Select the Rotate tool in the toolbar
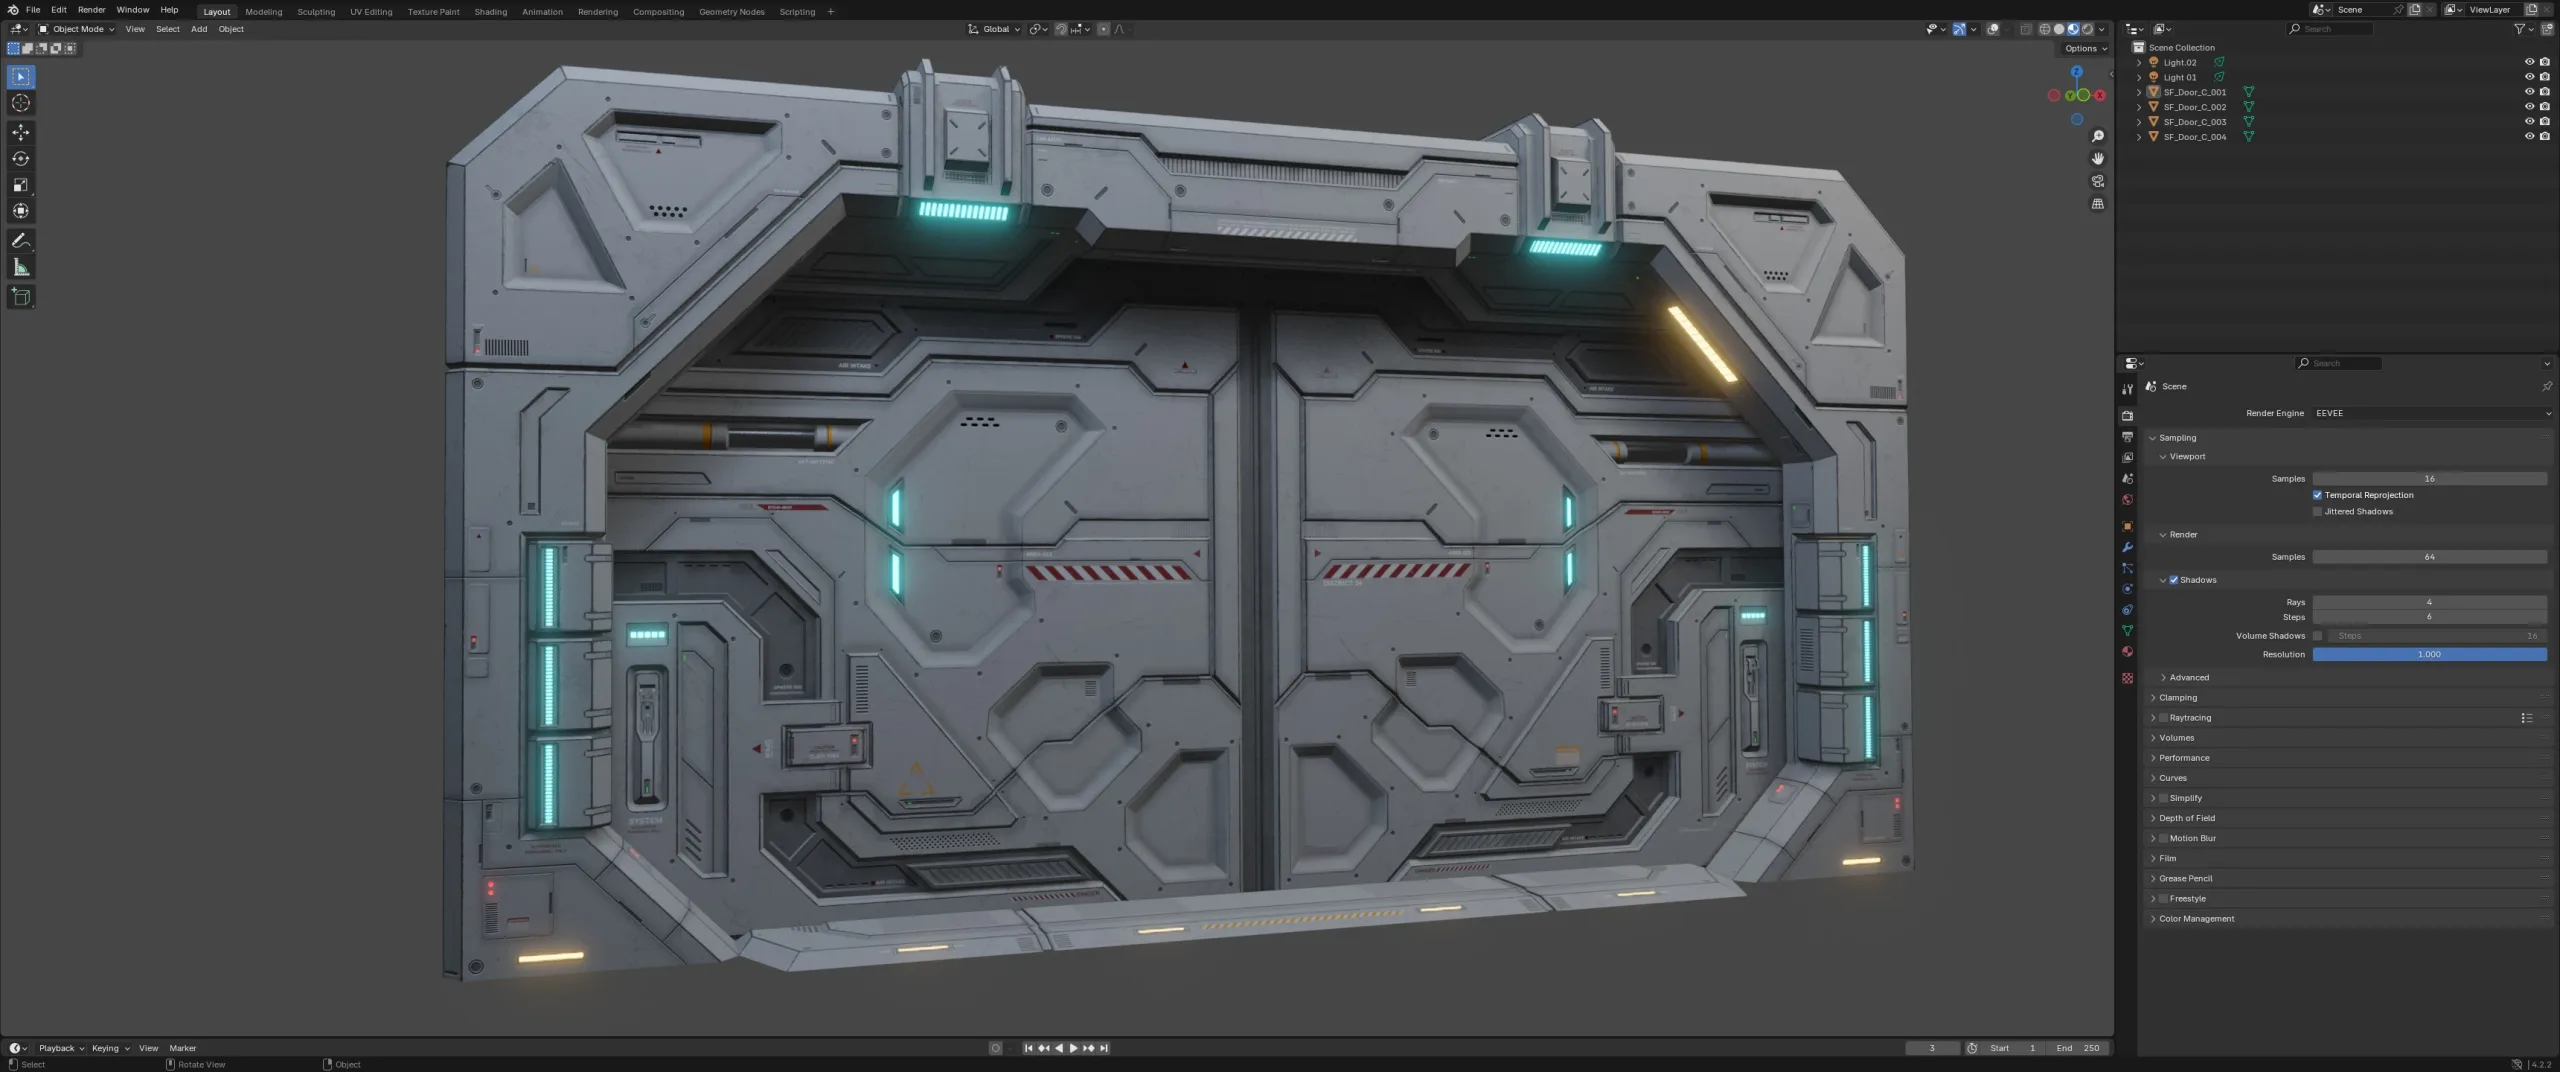Screen dimensions: 2560x1072 20,158
